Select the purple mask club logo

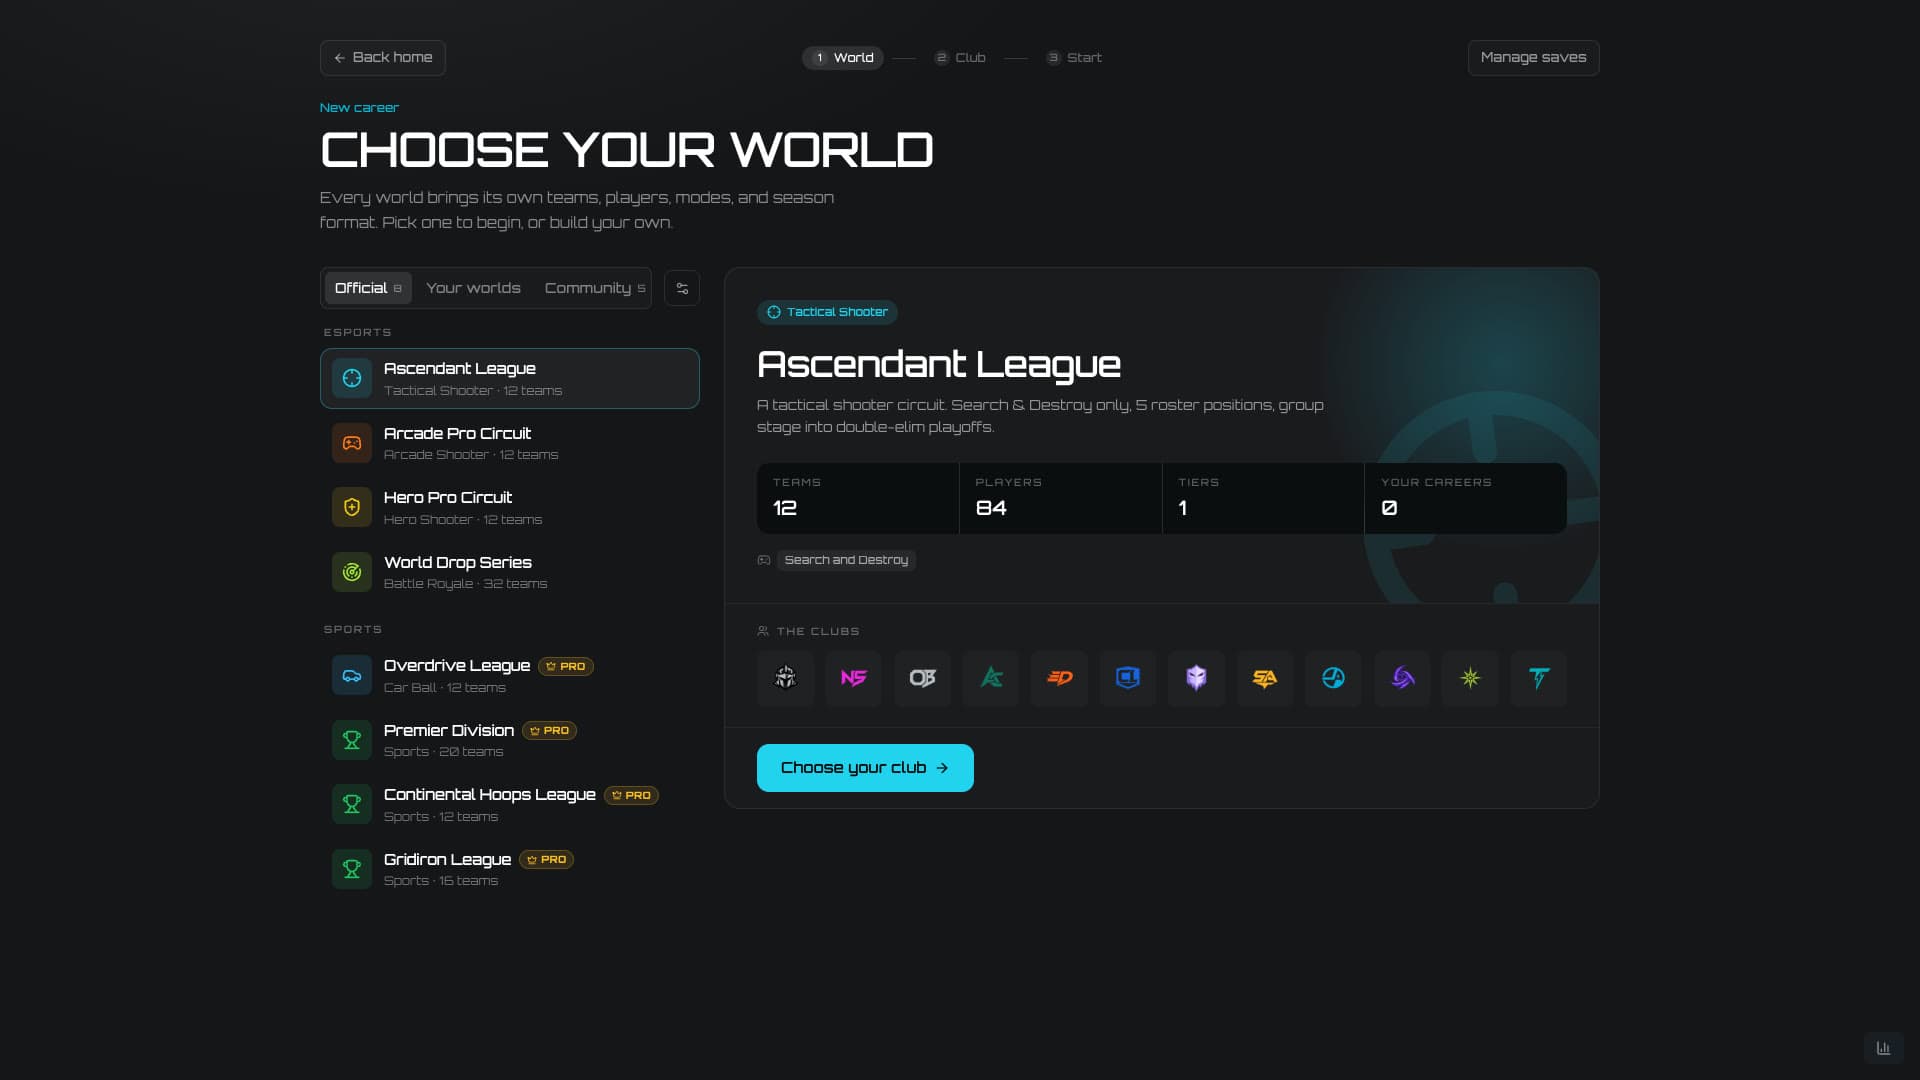coord(1196,678)
